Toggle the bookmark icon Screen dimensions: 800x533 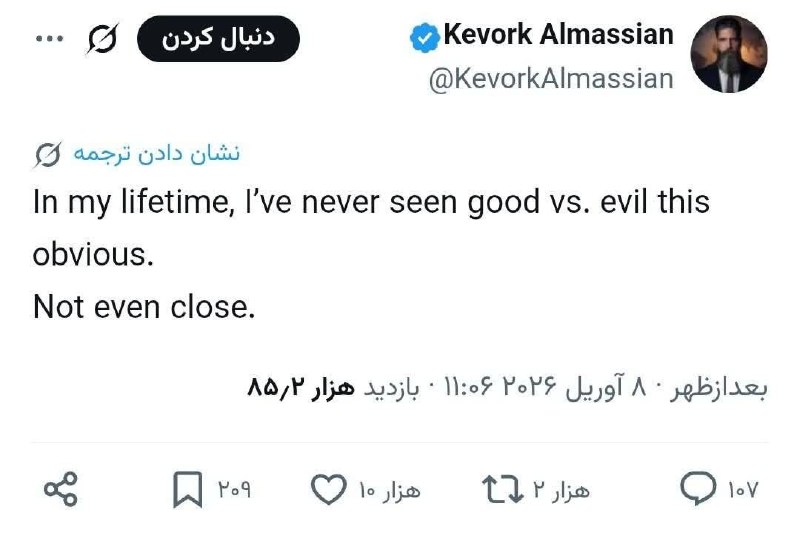[x=187, y=490]
